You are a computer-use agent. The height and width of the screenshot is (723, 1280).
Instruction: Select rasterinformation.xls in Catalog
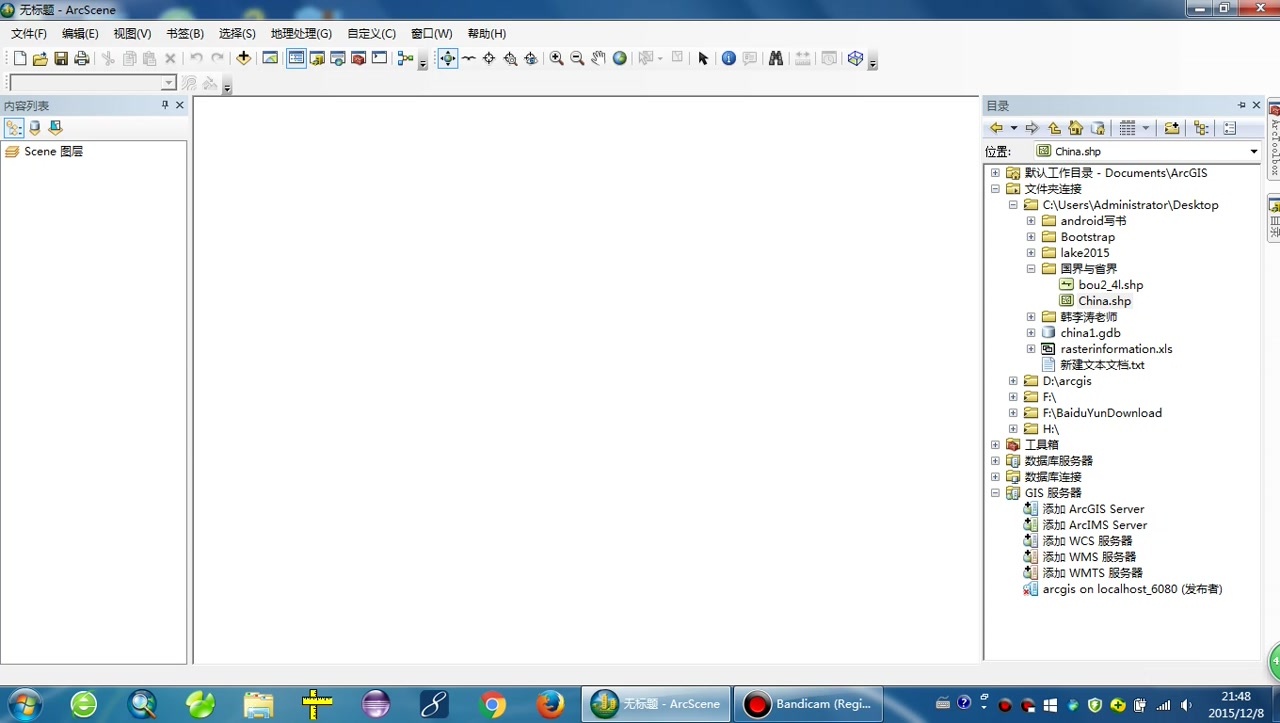[1116, 349]
